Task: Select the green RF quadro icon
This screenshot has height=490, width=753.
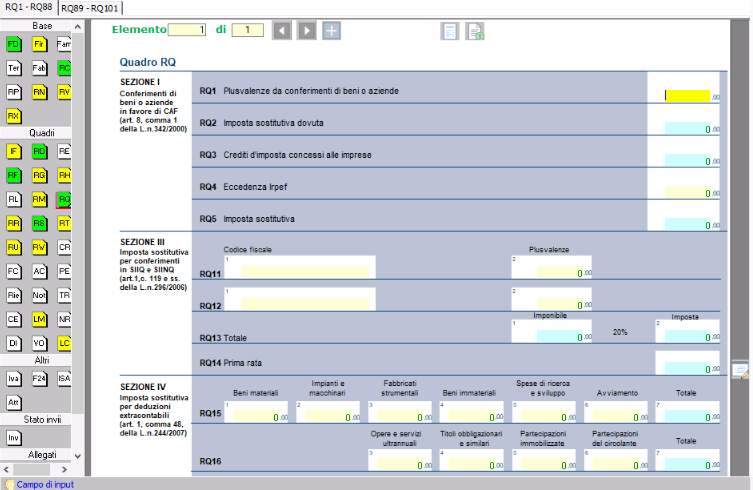Action: (13, 175)
